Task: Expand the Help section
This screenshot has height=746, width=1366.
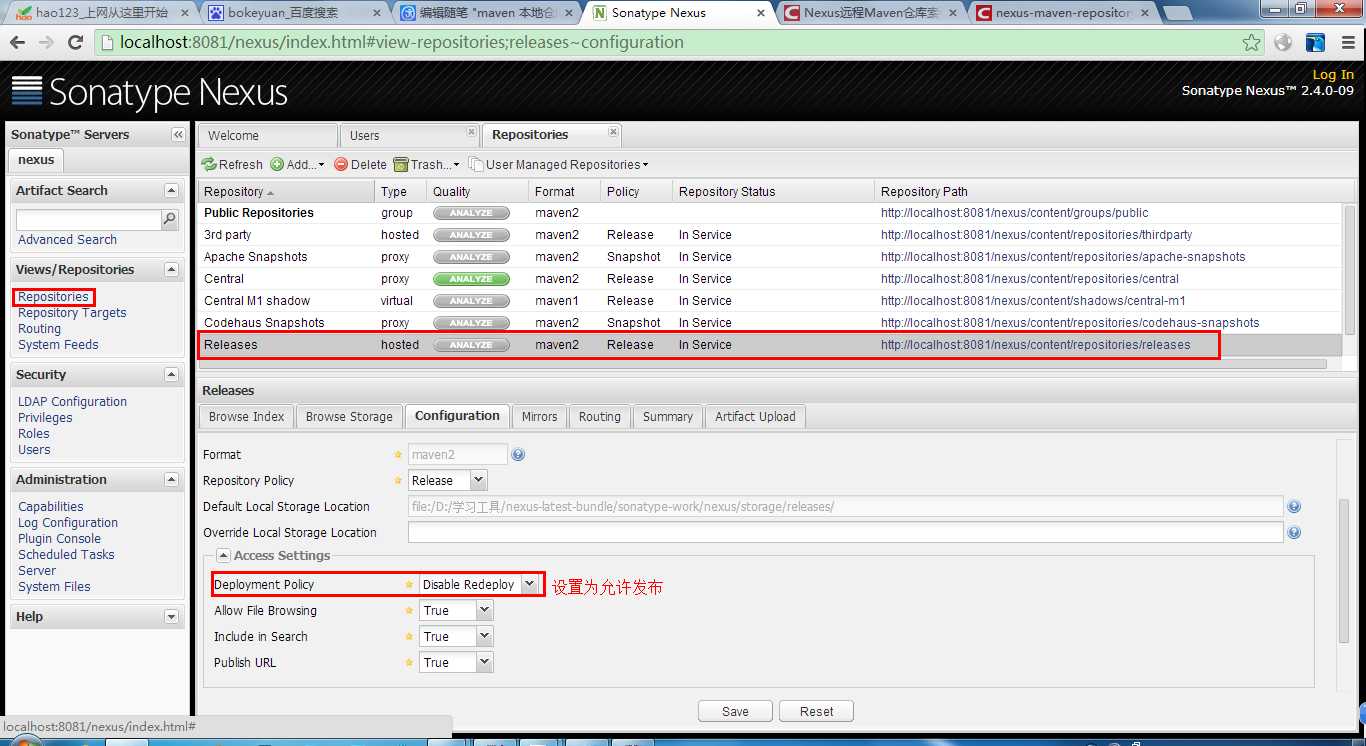Action: pos(171,616)
